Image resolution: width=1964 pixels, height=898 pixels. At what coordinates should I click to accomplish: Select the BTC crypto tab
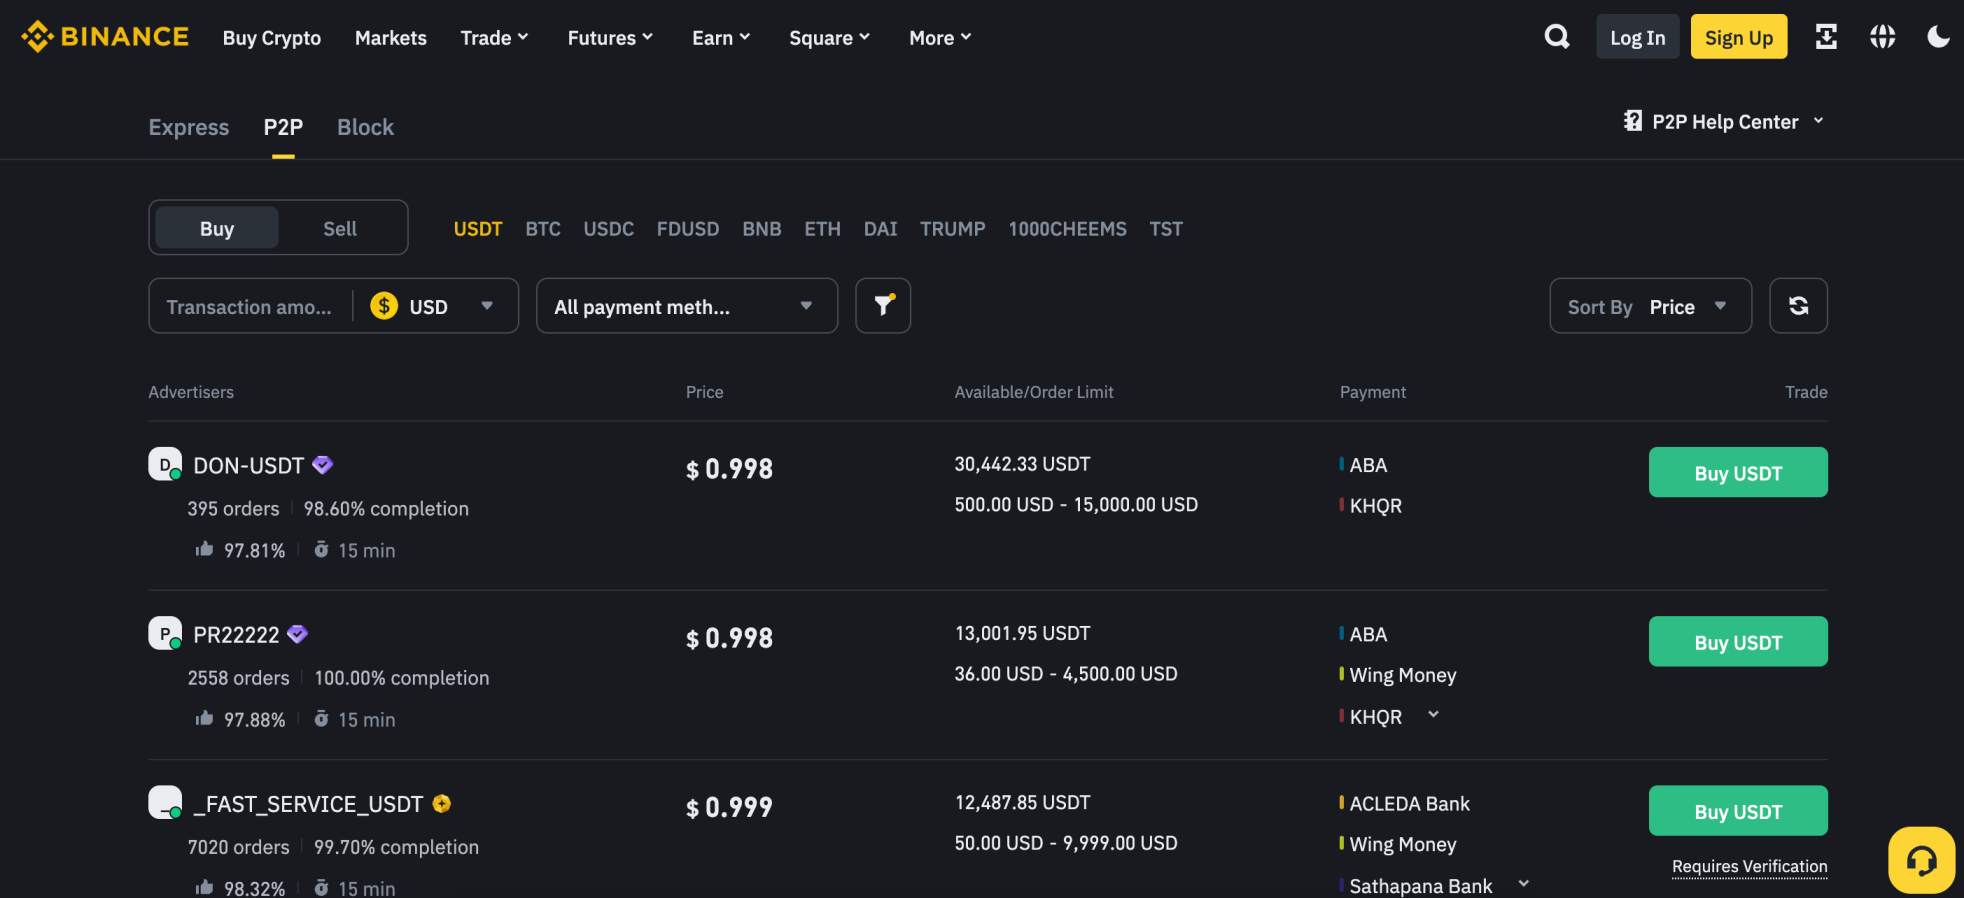(543, 229)
